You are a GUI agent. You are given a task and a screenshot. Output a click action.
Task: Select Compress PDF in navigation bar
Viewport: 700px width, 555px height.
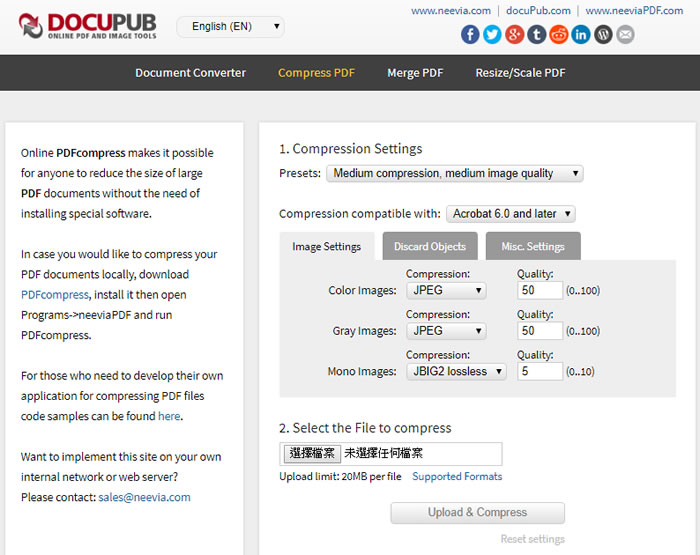(317, 73)
